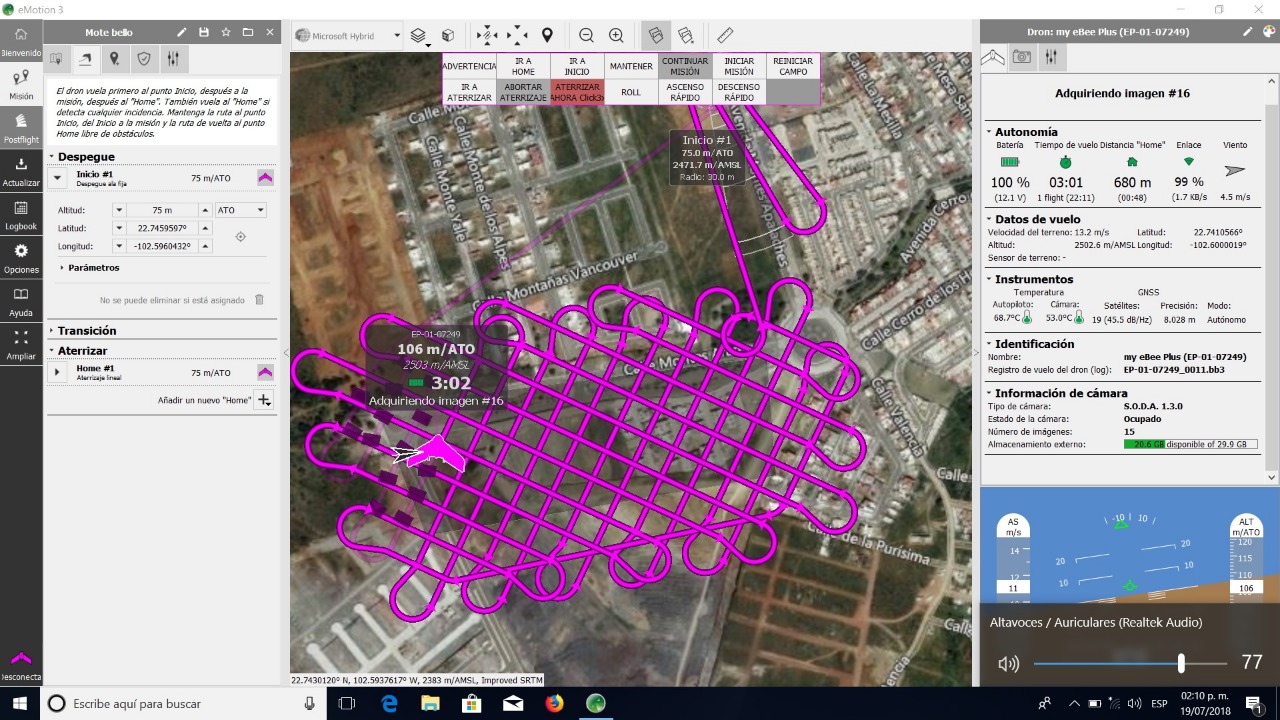
Task: Expand the Parámetros disclosure triangle
Action: 62,268
